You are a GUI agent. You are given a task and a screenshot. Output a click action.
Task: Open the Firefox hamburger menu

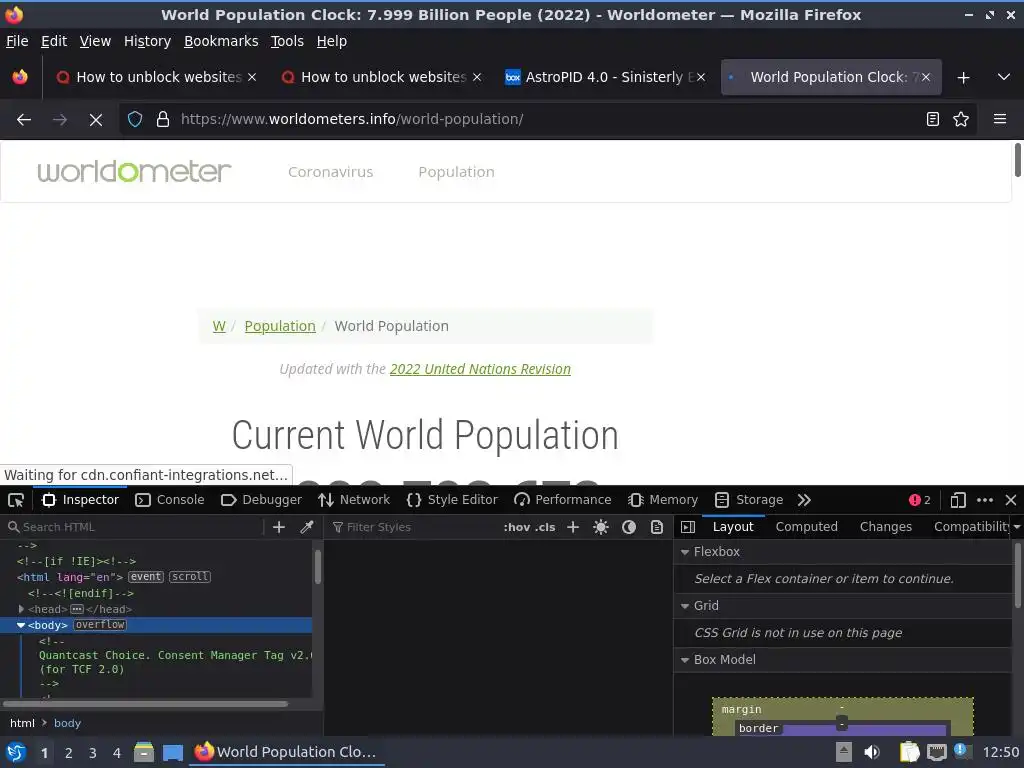tap(999, 119)
